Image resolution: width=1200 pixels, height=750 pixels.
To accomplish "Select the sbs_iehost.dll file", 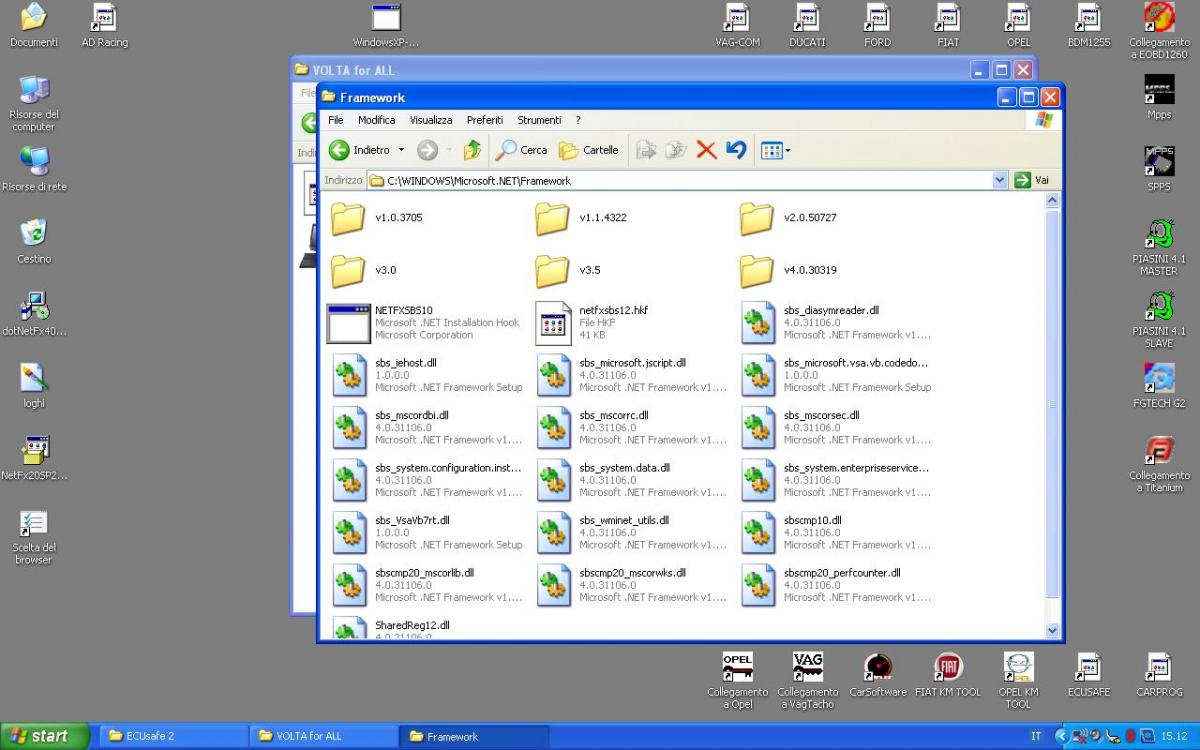I will click(425, 375).
